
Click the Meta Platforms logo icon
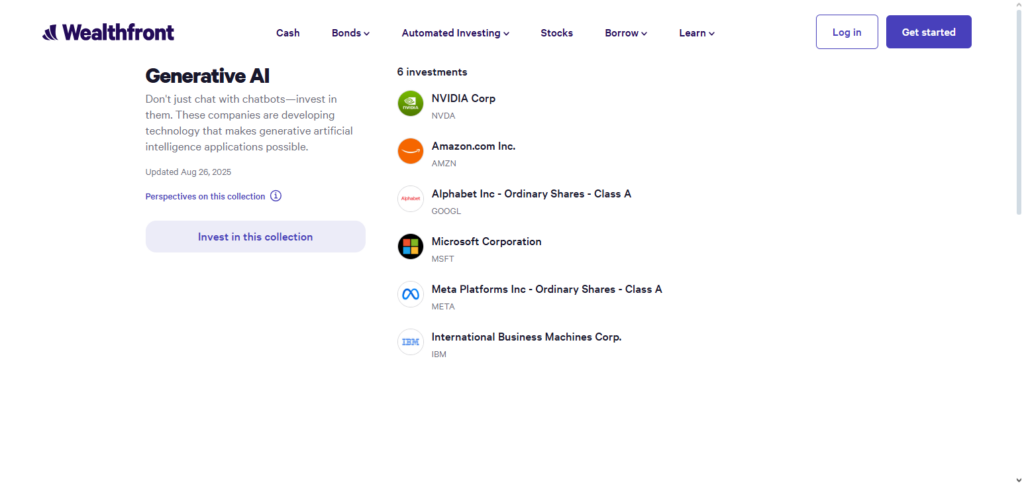411,294
